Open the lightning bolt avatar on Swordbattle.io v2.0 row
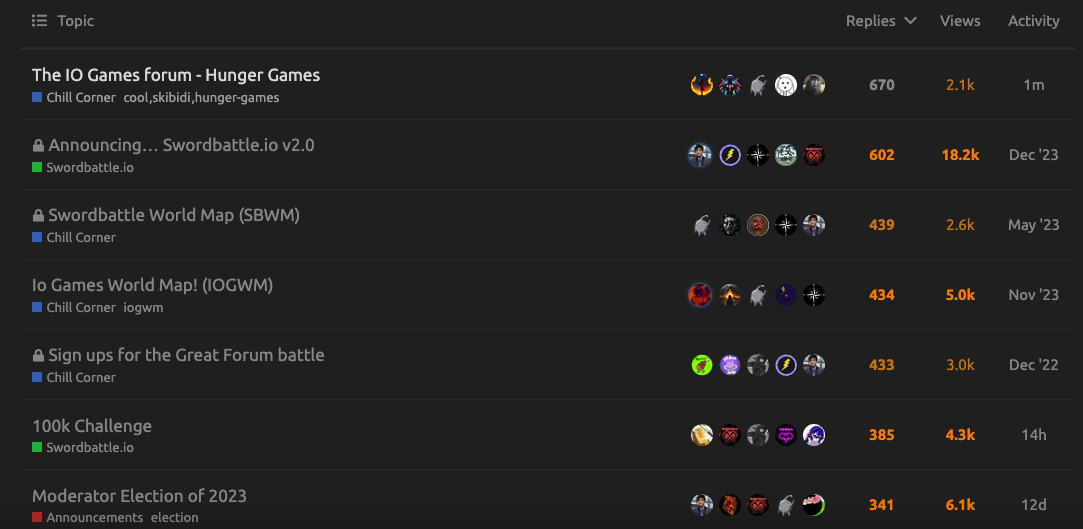Screen dimensions: 1083x529 (730, 155)
